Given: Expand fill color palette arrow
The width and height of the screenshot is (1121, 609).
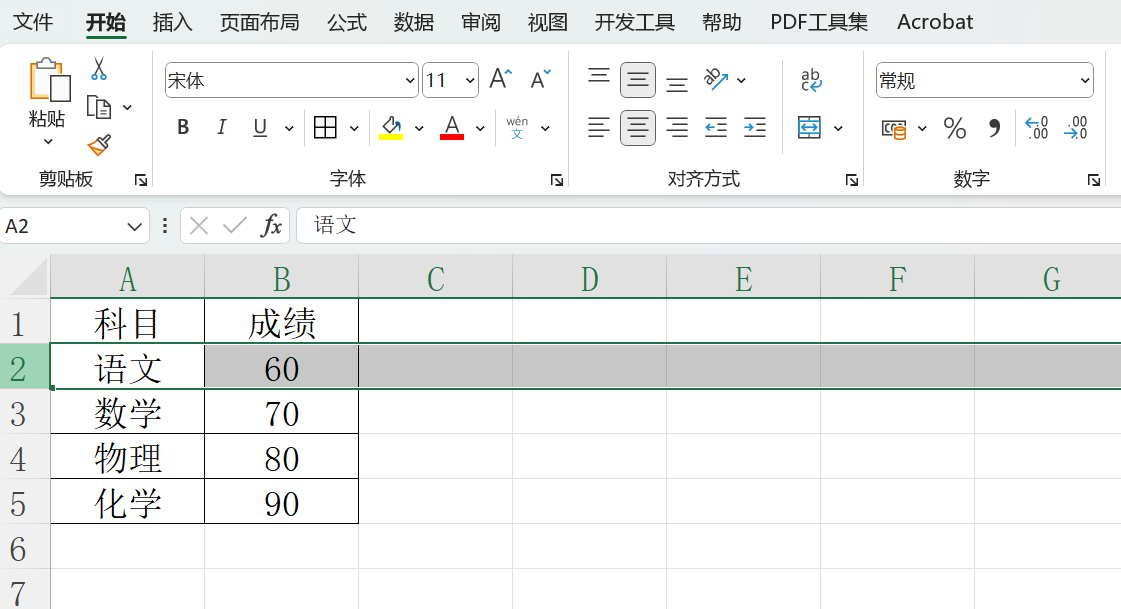Looking at the screenshot, I should click(x=419, y=128).
